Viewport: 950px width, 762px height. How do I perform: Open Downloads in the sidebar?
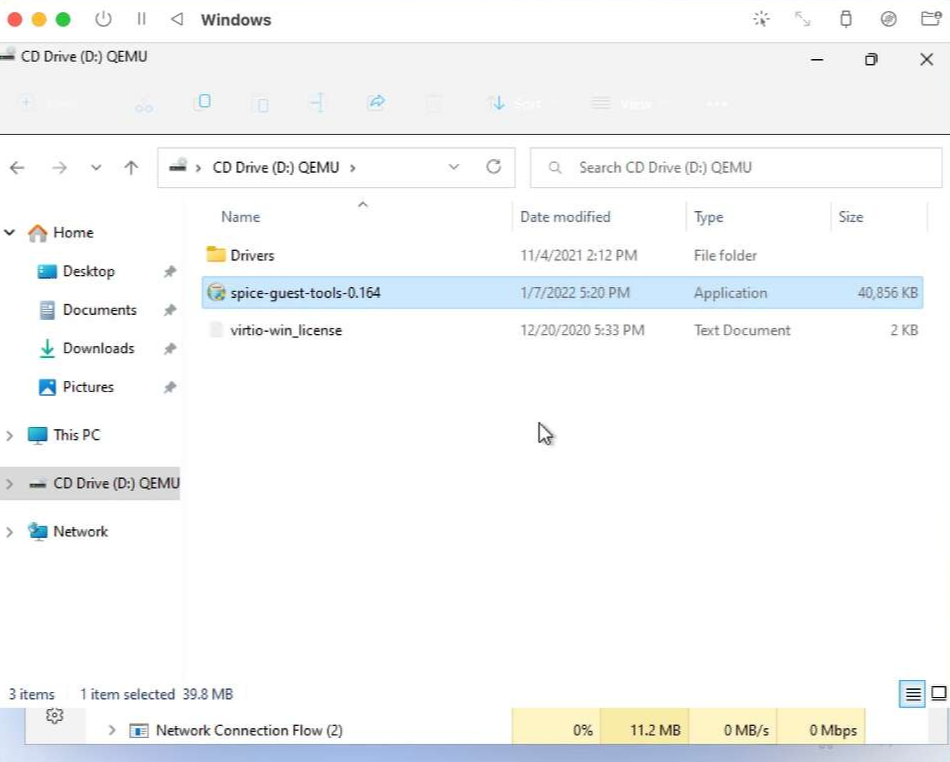[x=98, y=348]
